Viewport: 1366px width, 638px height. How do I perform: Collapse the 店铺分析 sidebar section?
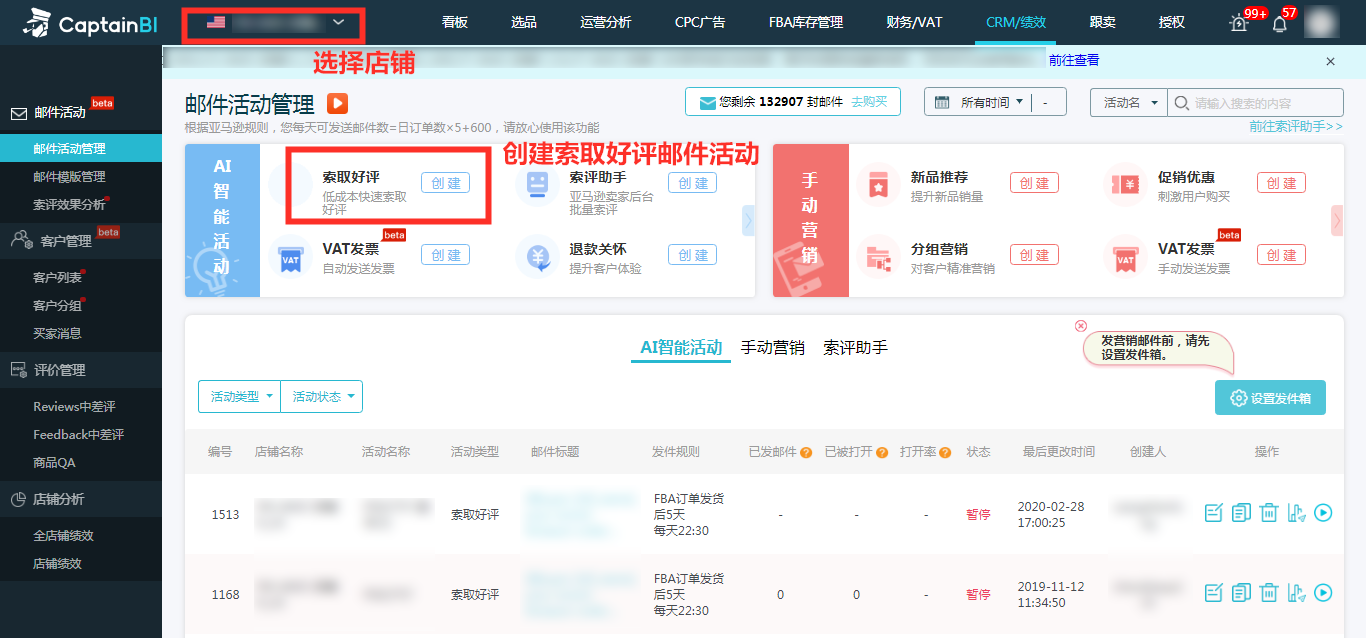pos(81,499)
